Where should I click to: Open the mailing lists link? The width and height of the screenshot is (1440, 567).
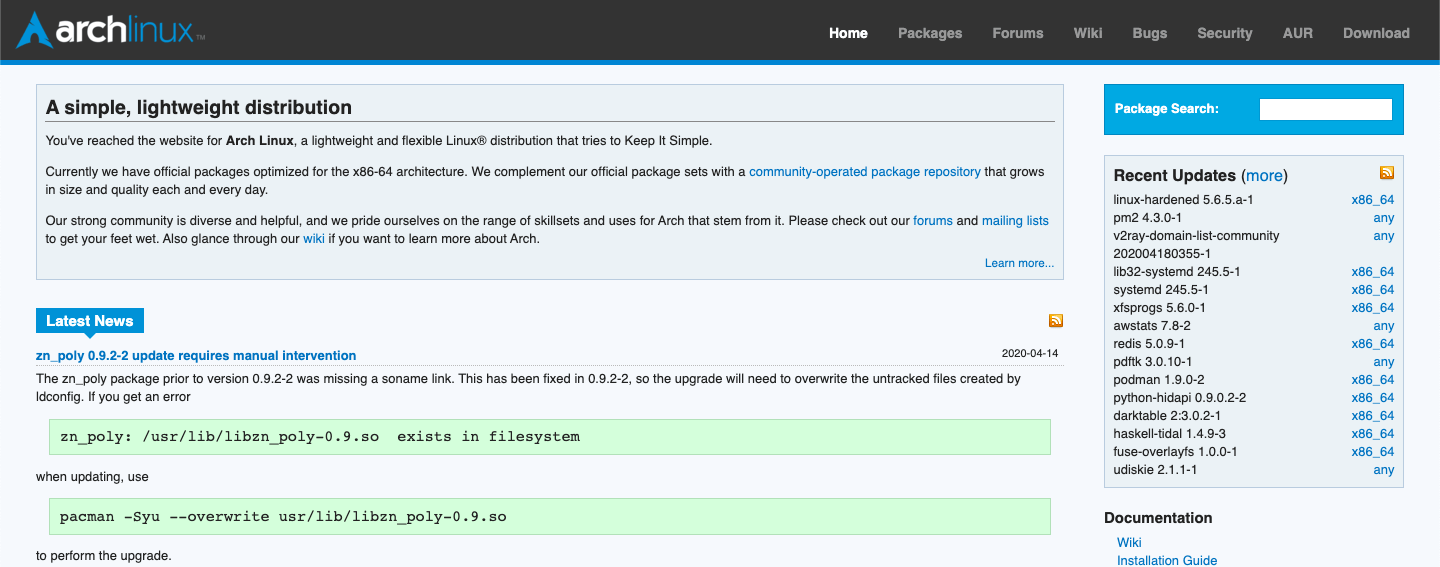(x=1015, y=221)
